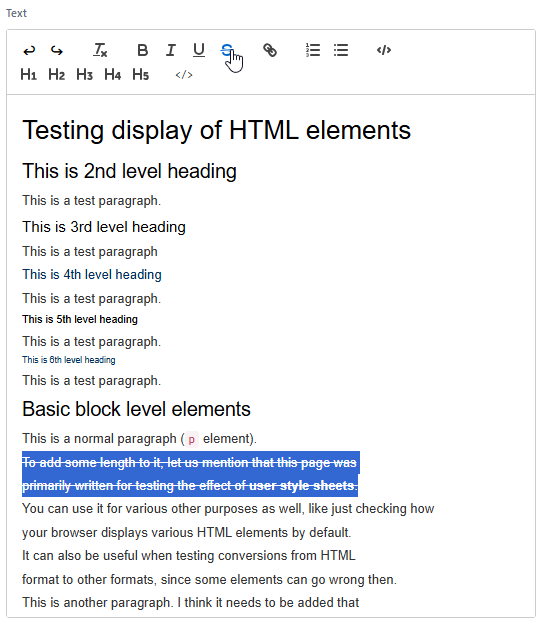
Task: Insert a hyperlink
Action: 270,51
